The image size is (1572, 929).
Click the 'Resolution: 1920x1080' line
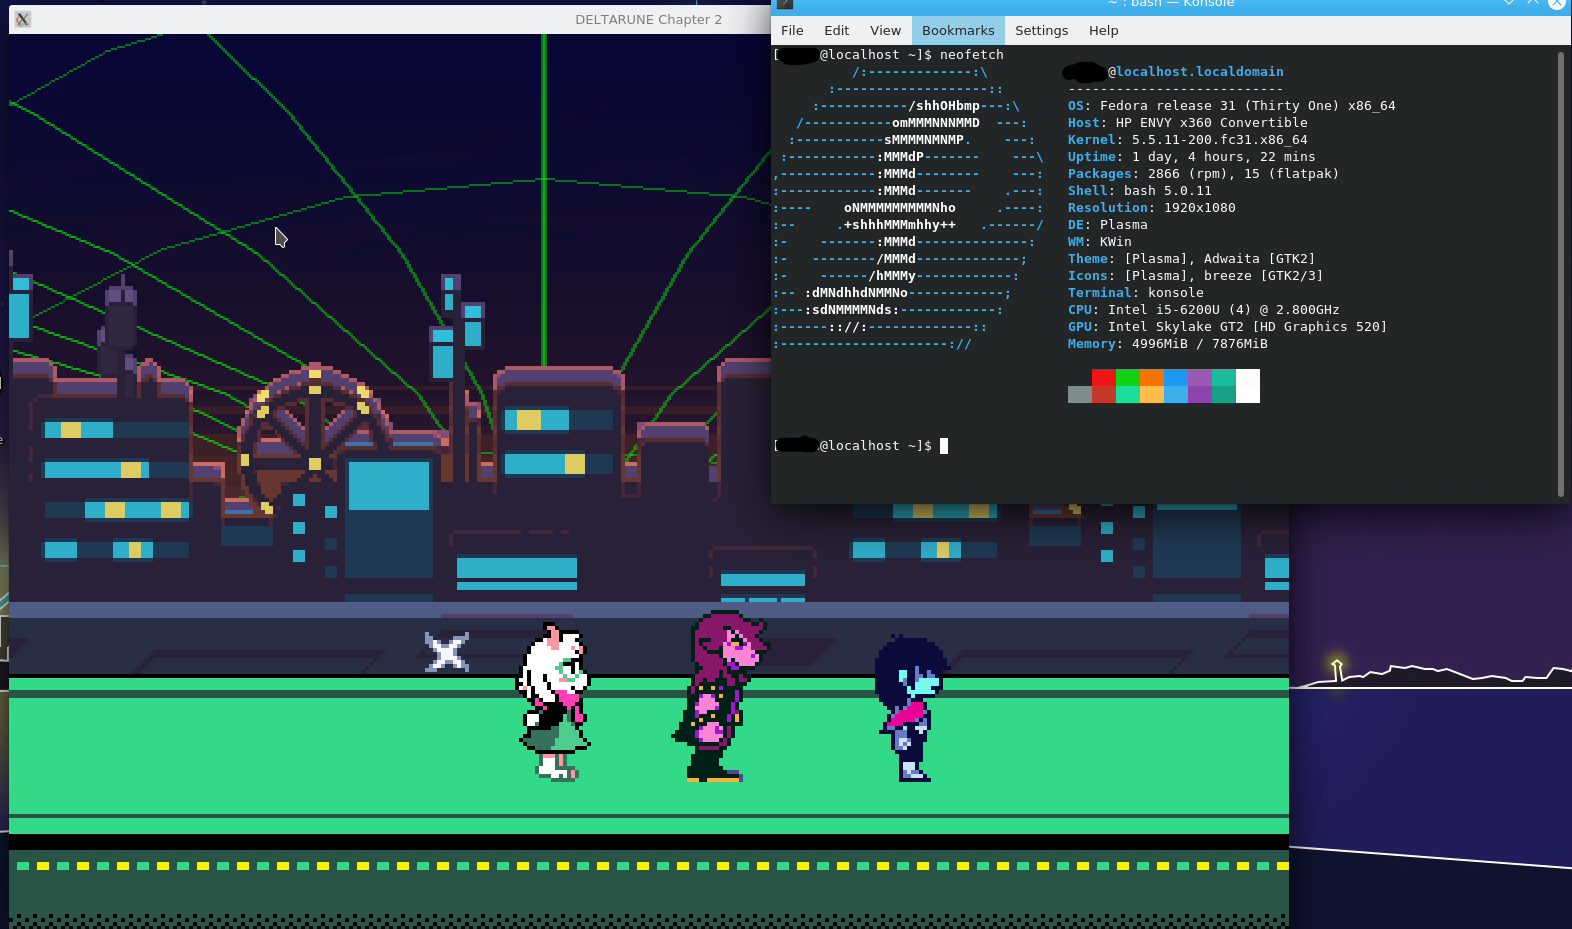(x=1151, y=208)
